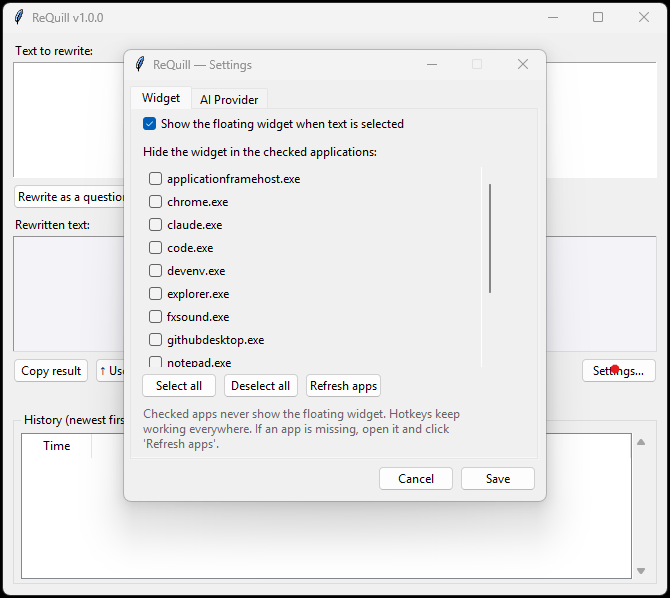Click the Deselect all button
Viewport: 670px width, 598px height.
[260, 386]
